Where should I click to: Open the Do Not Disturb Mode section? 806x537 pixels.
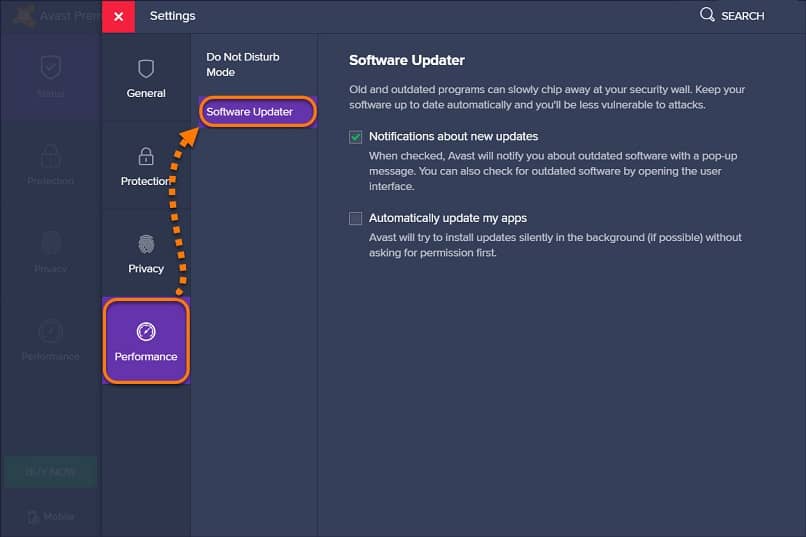point(234,64)
